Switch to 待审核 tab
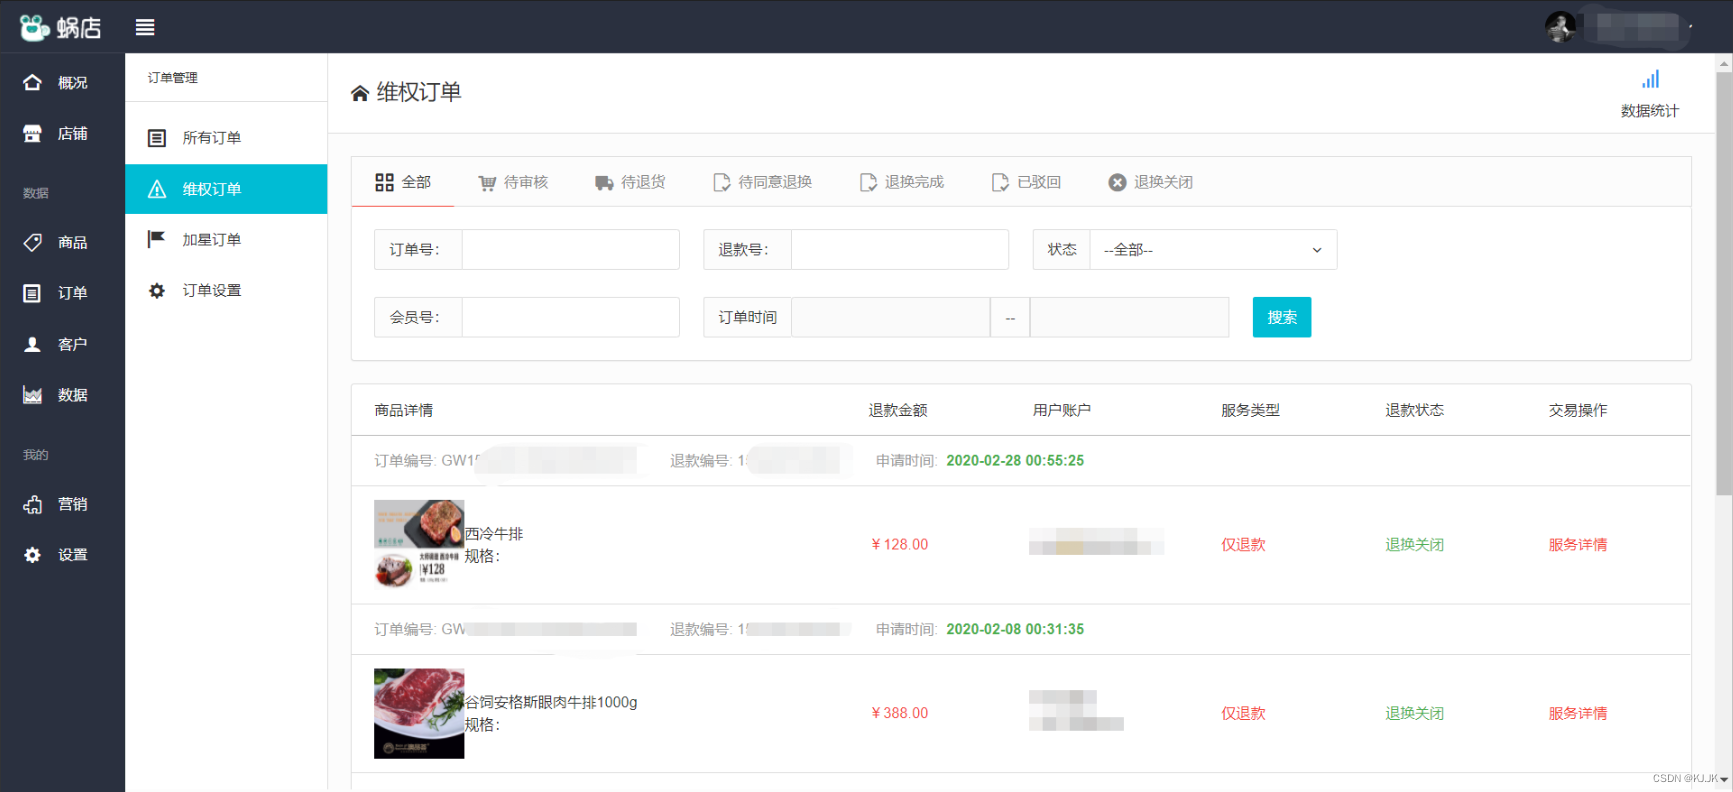 pos(513,182)
